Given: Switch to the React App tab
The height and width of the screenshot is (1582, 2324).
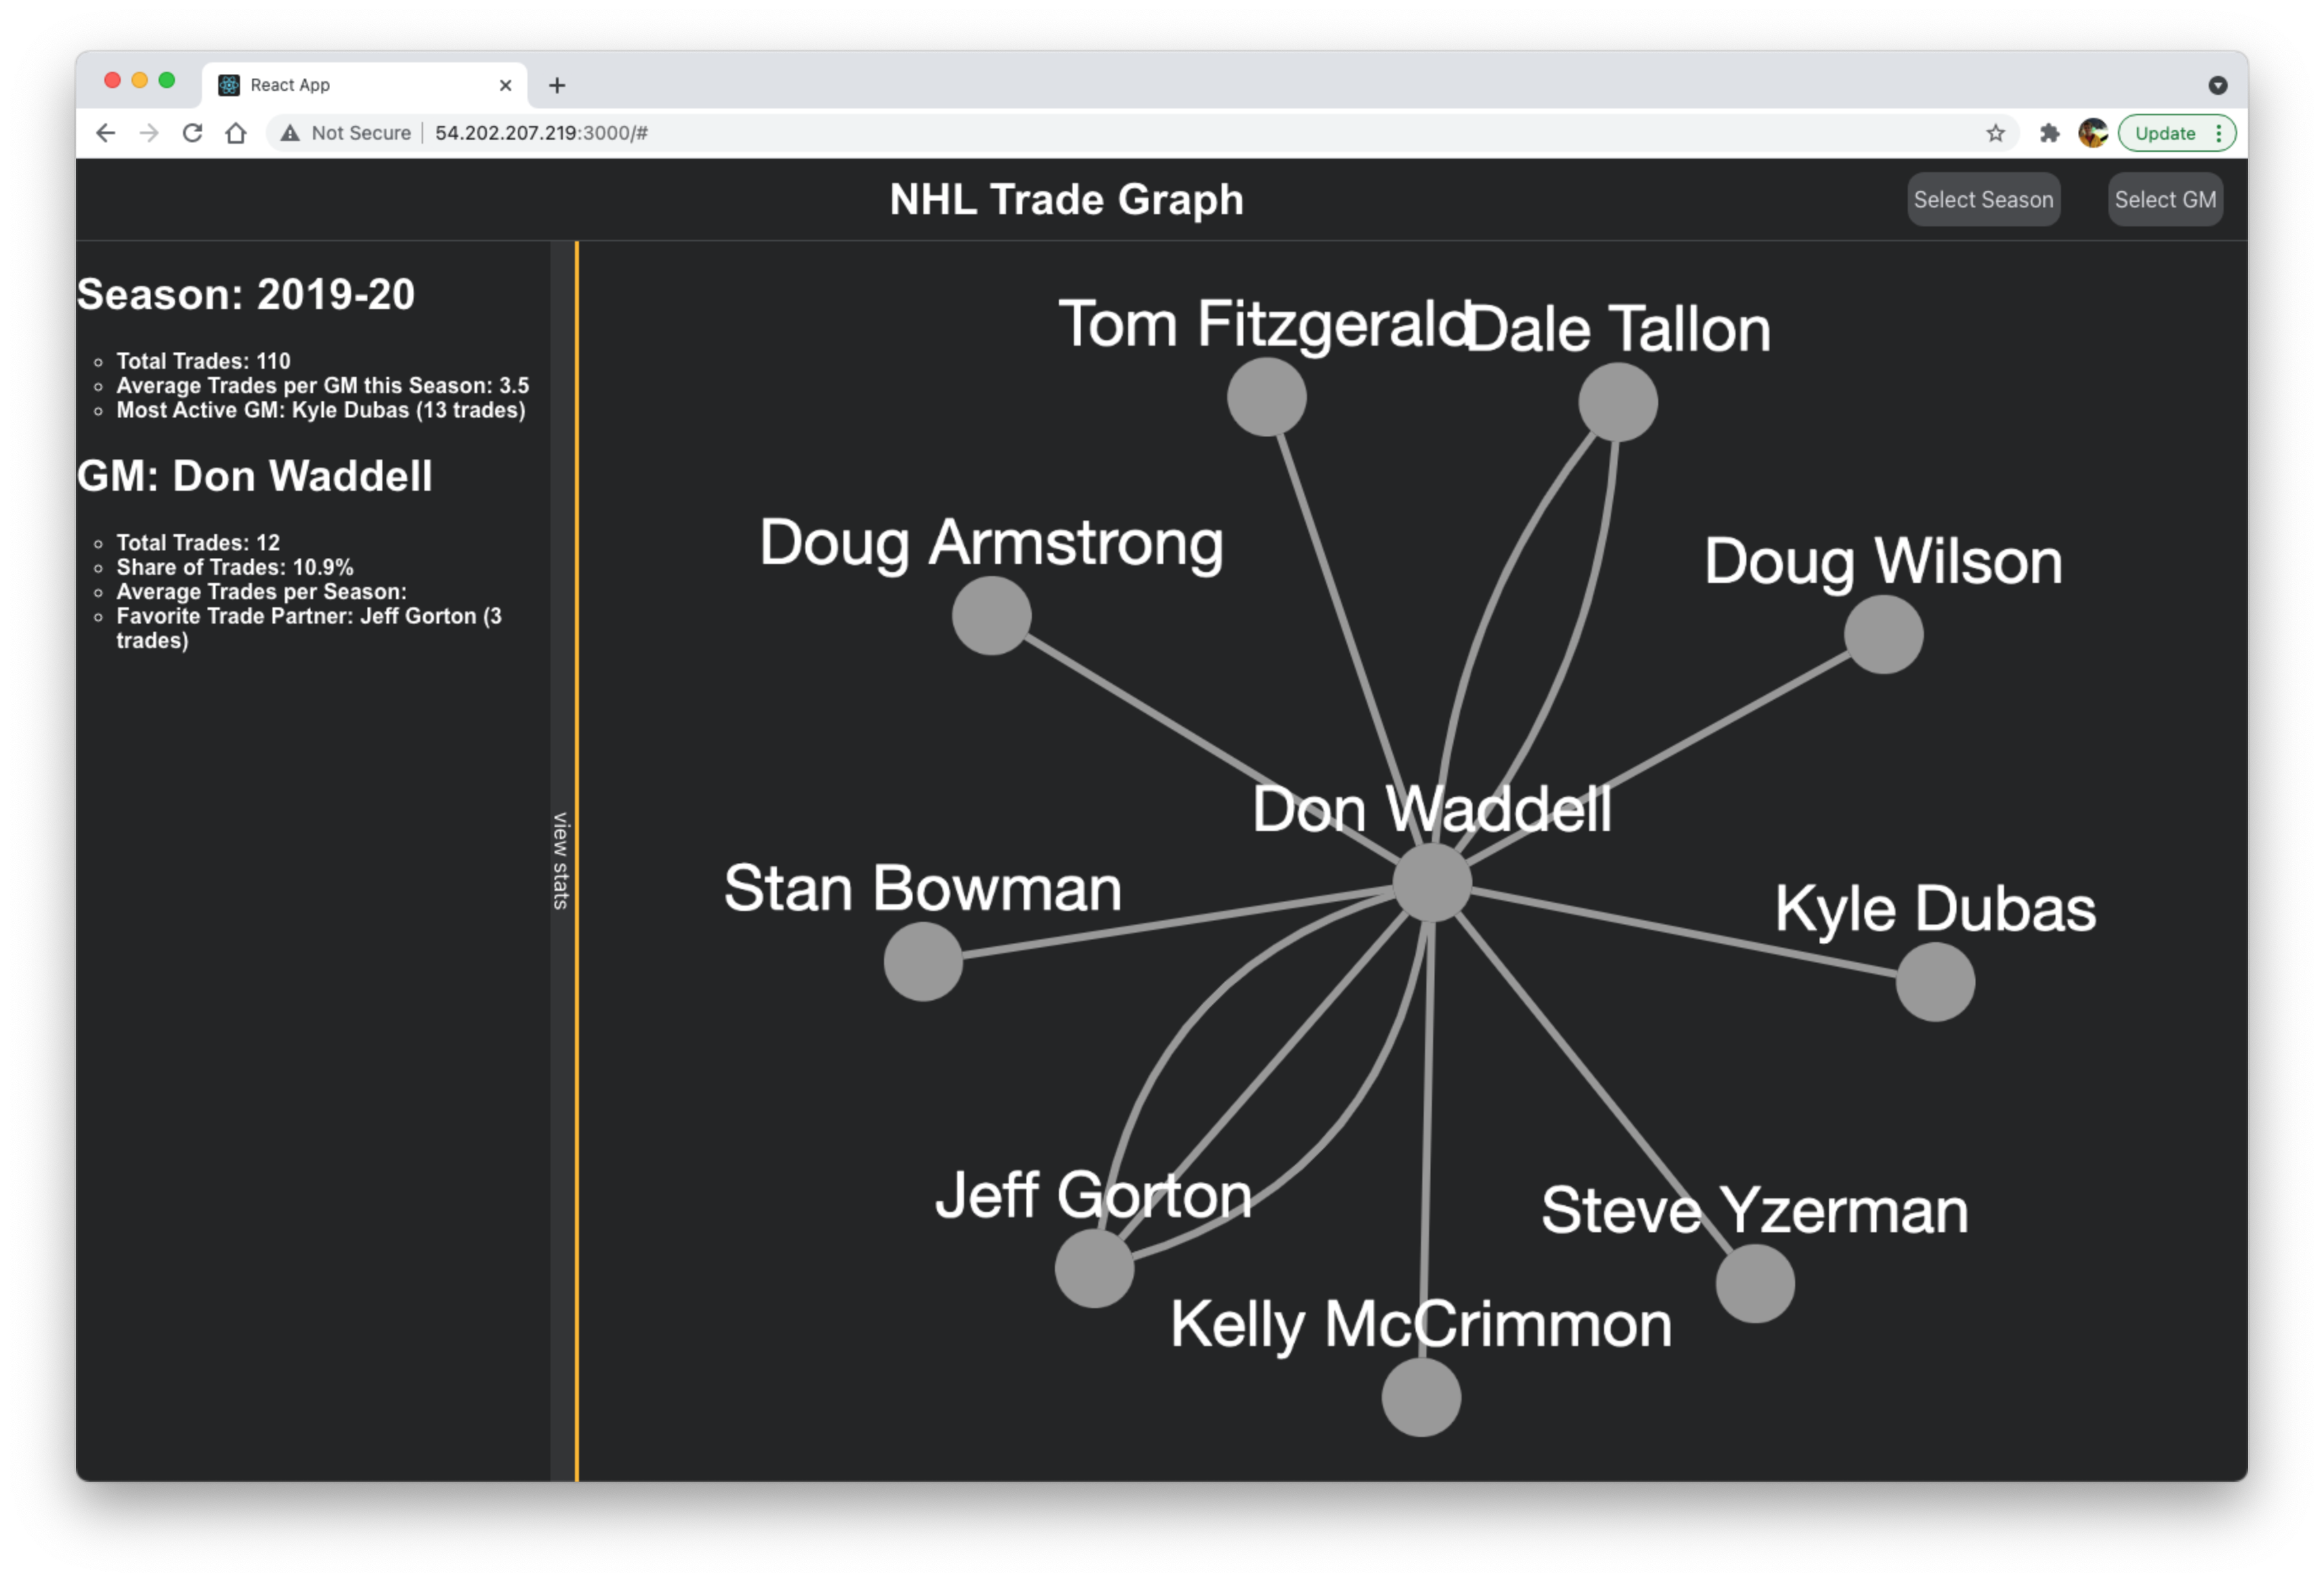Looking at the screenshot, I should click(365, 85).
